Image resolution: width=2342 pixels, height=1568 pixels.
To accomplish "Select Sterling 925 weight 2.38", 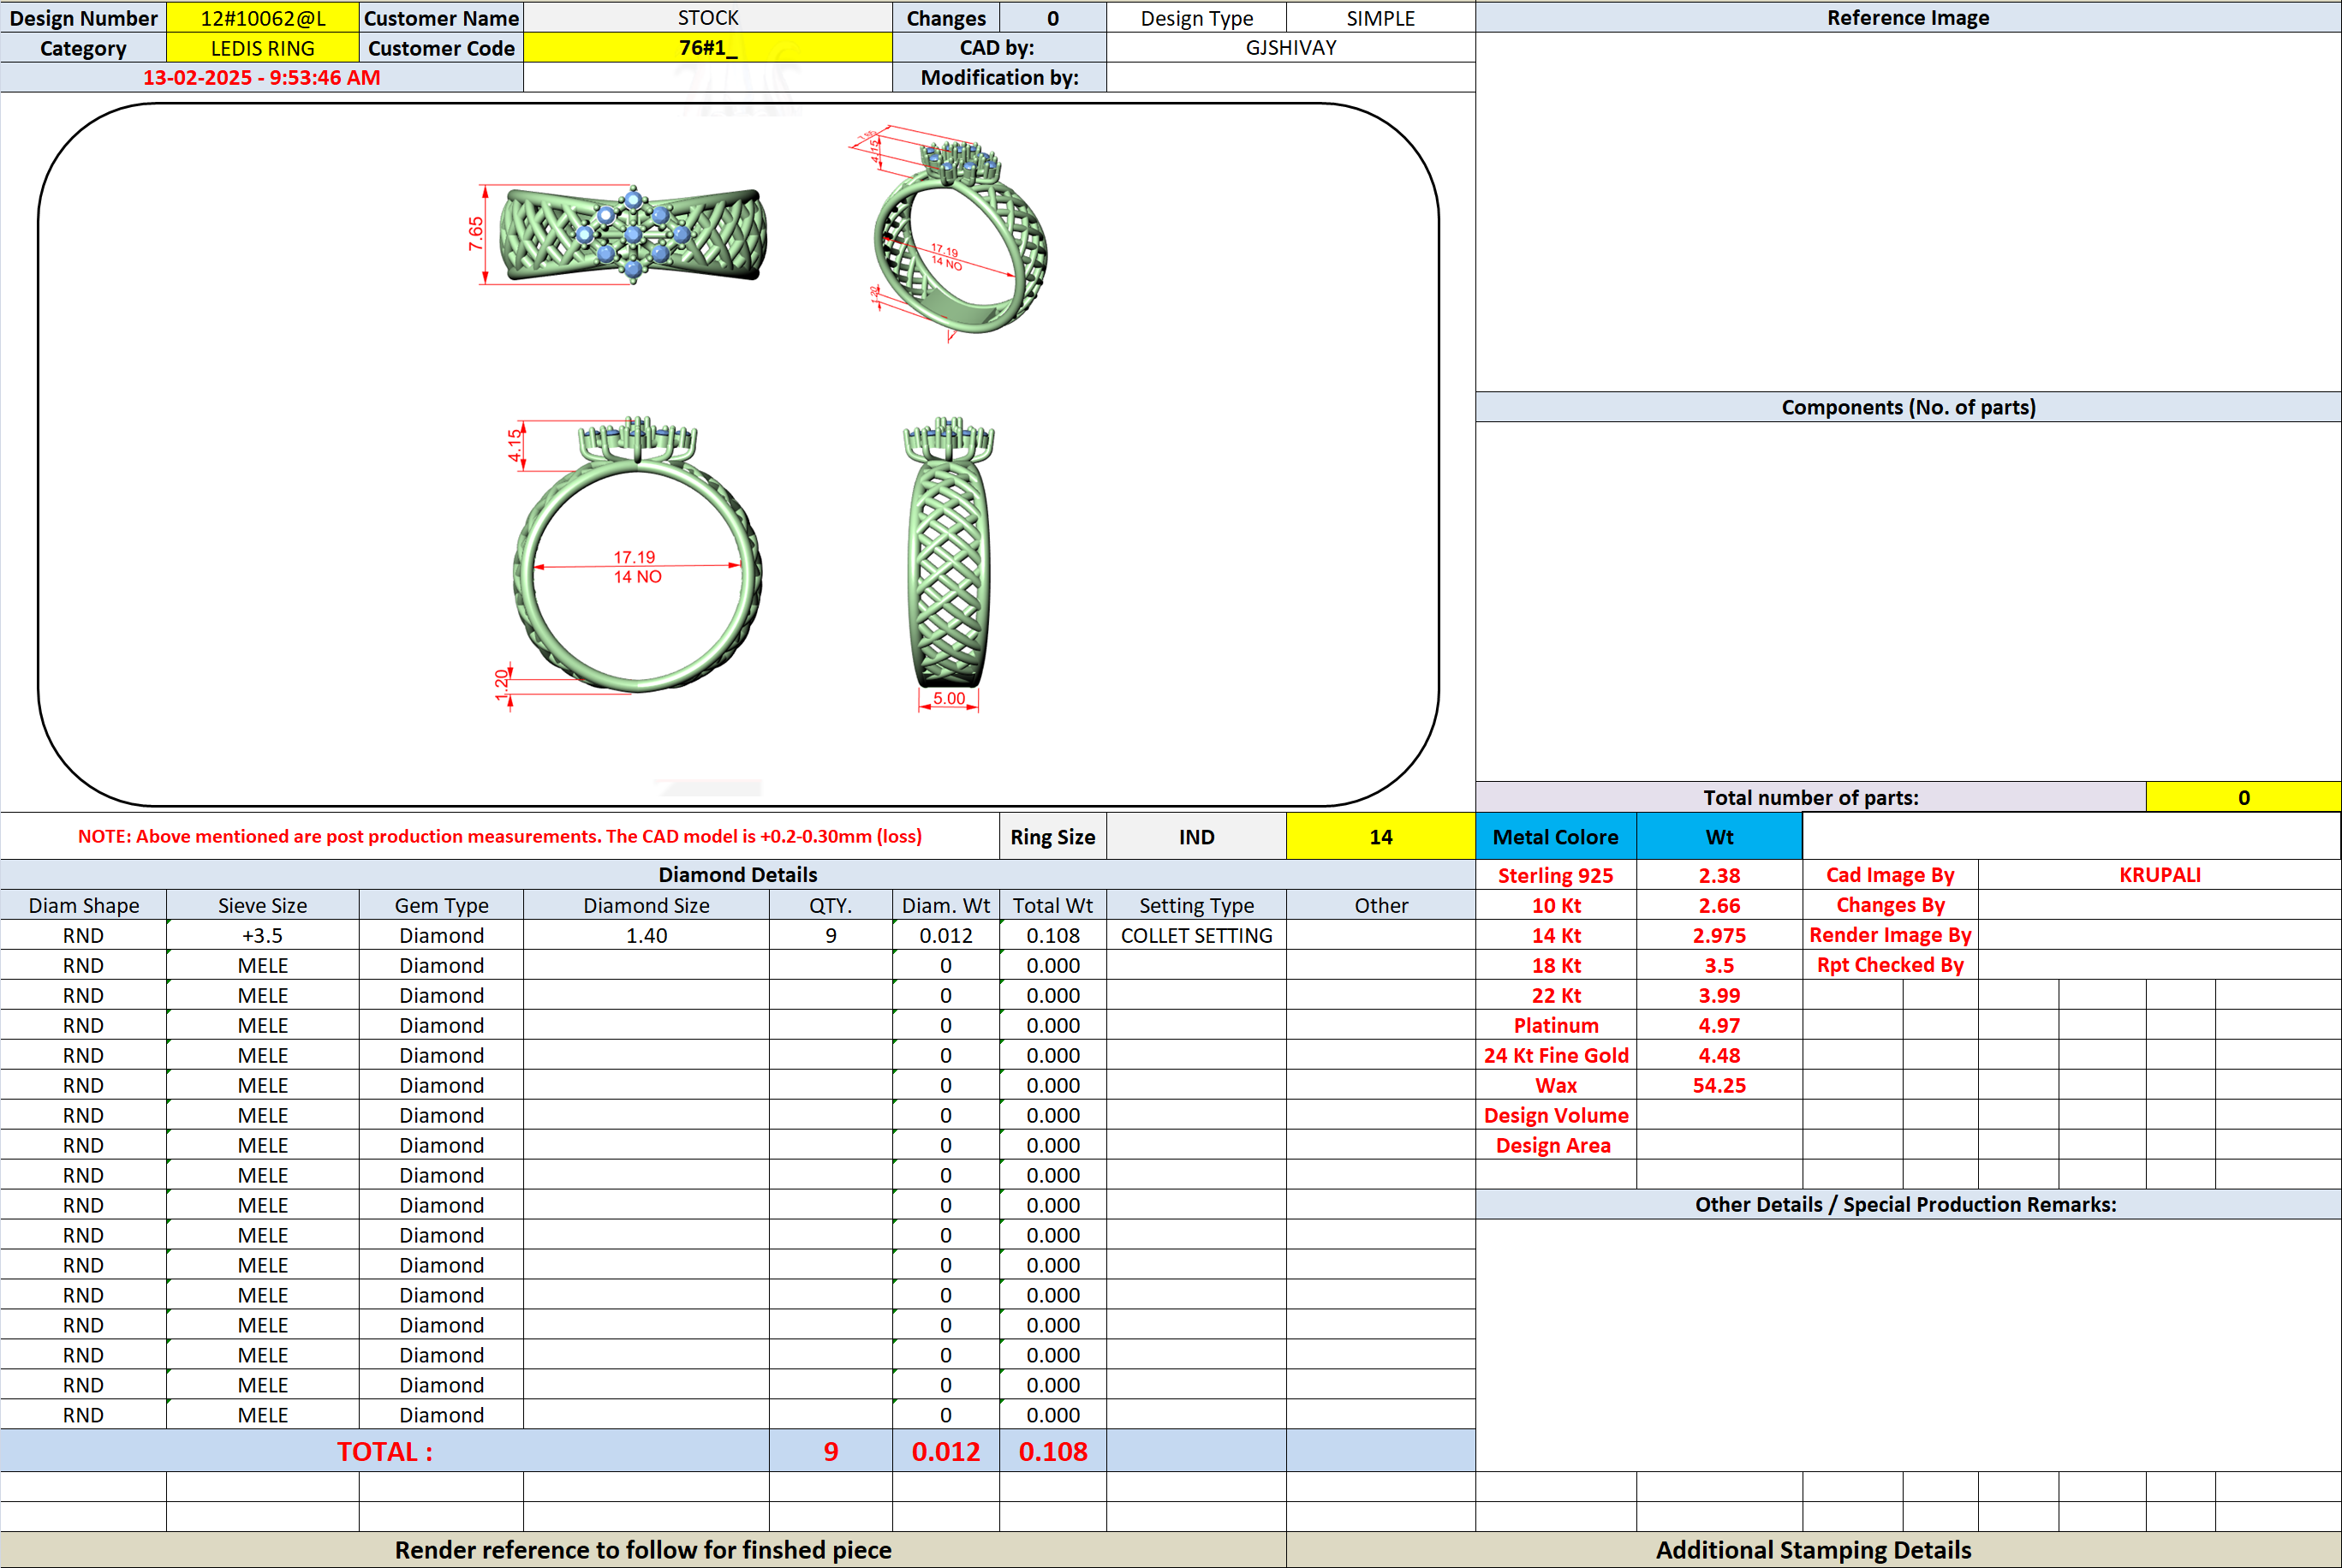I will [1719, 875].
